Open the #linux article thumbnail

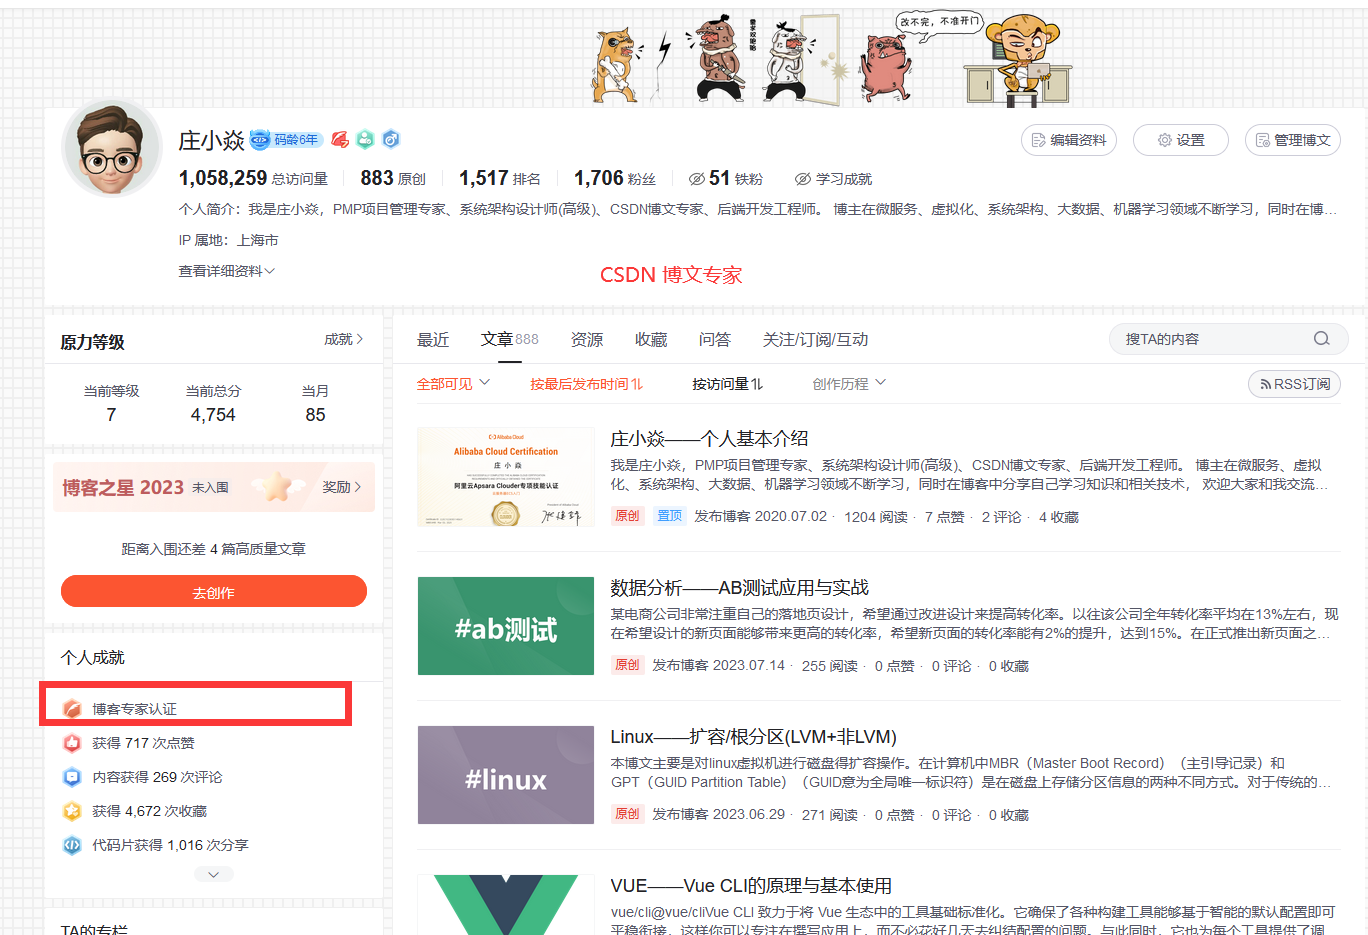[506, 775]
